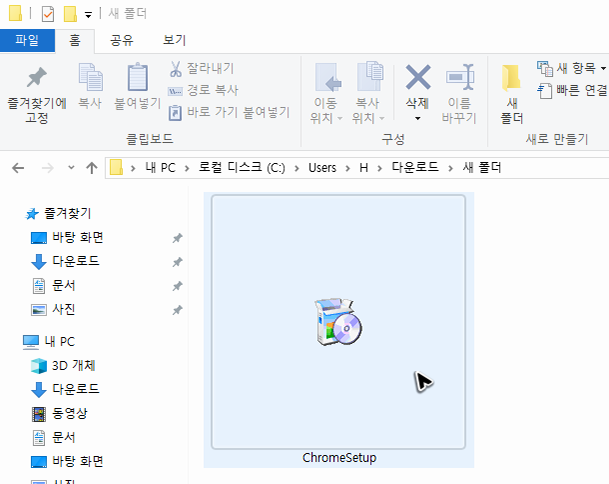Click the Paste (붙여넣기) clipboard icon

[x=137, y=77]
